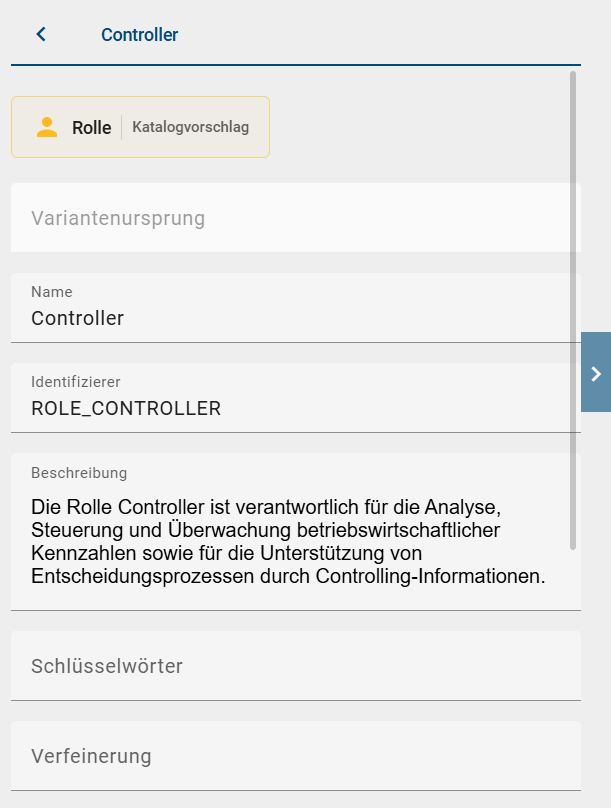Navigate back using the left arrow
611x808 pixels.
[40, 33]
